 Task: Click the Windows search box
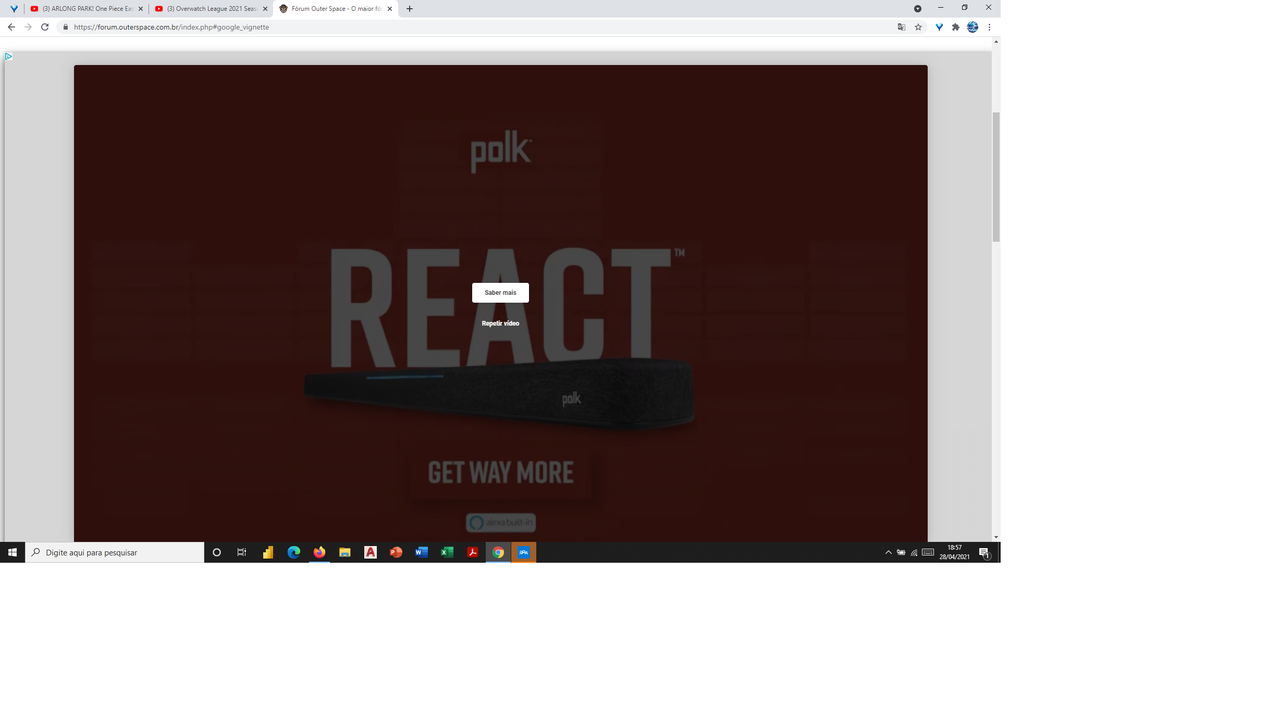click(x=115, y=552)
